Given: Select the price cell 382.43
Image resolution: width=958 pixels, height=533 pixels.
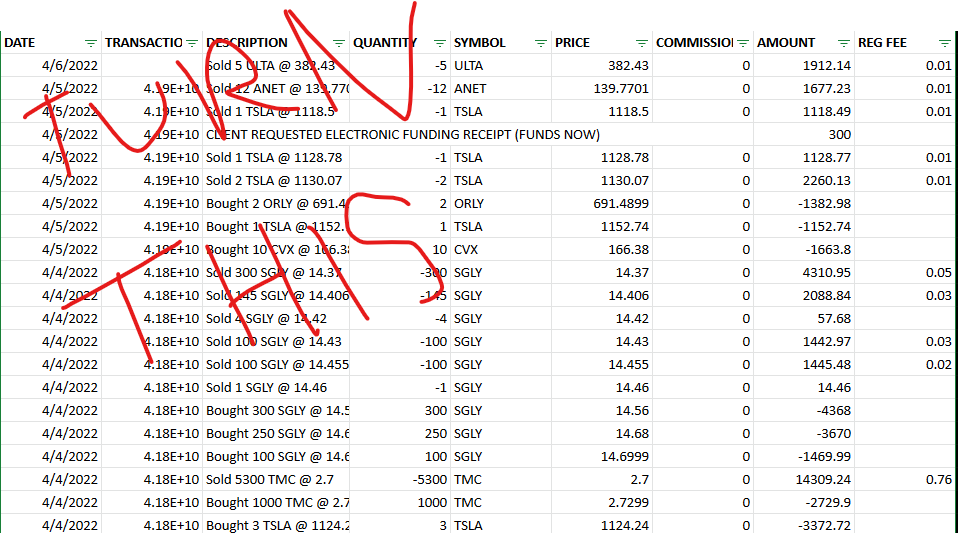Looking at the screenshot, I should point(602,65).
